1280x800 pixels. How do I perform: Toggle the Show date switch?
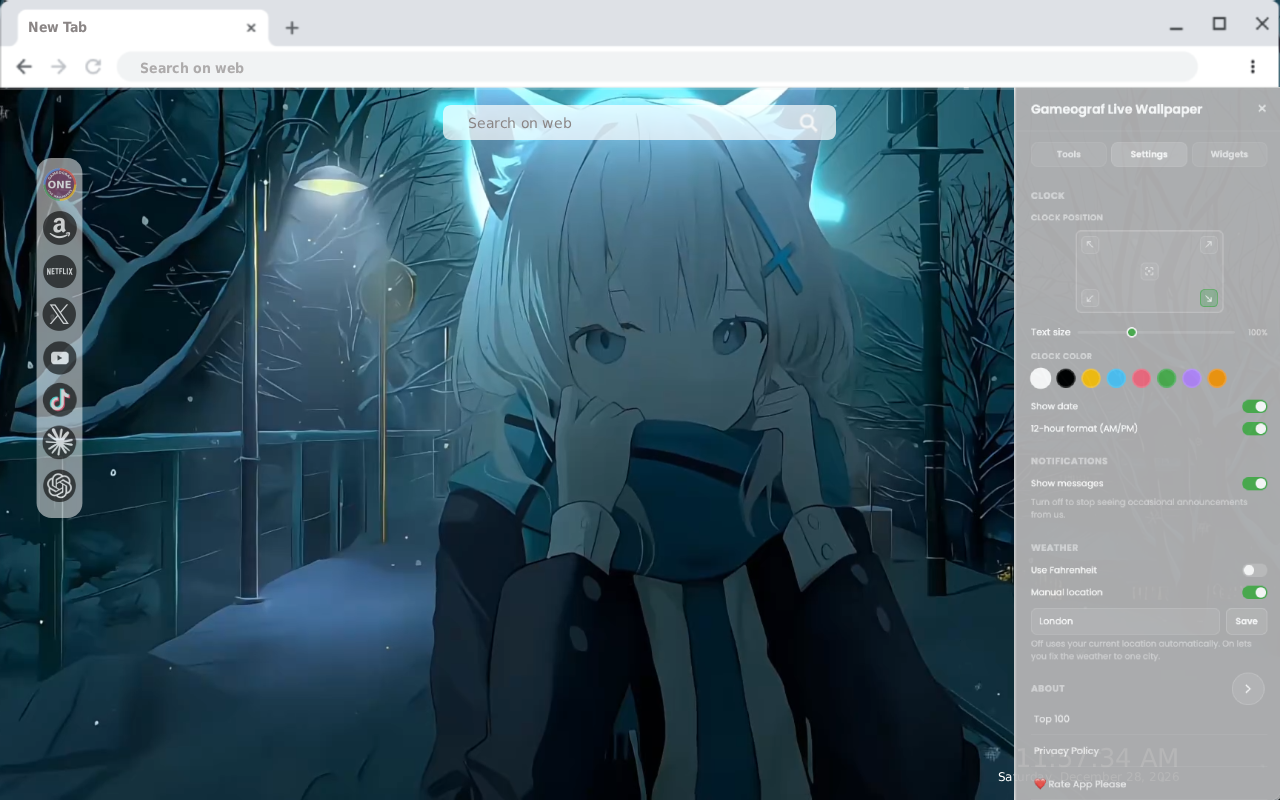[1254, 406]
